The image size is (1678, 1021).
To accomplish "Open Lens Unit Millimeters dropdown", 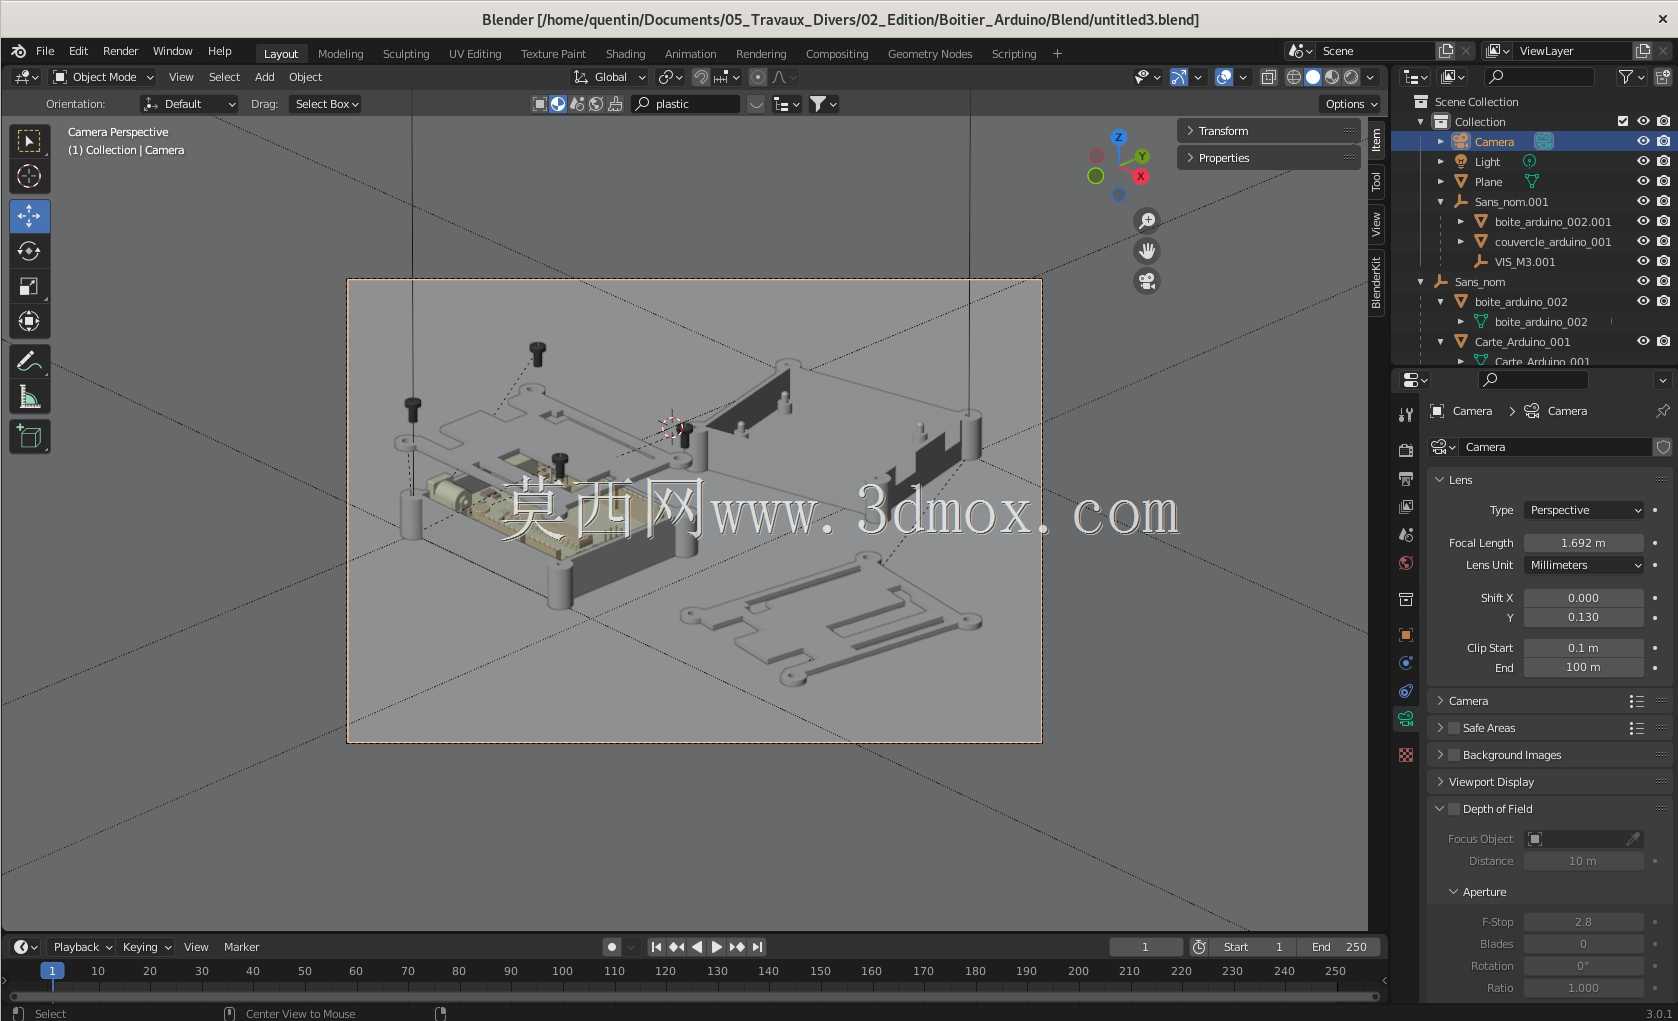I will [1584, 565].
